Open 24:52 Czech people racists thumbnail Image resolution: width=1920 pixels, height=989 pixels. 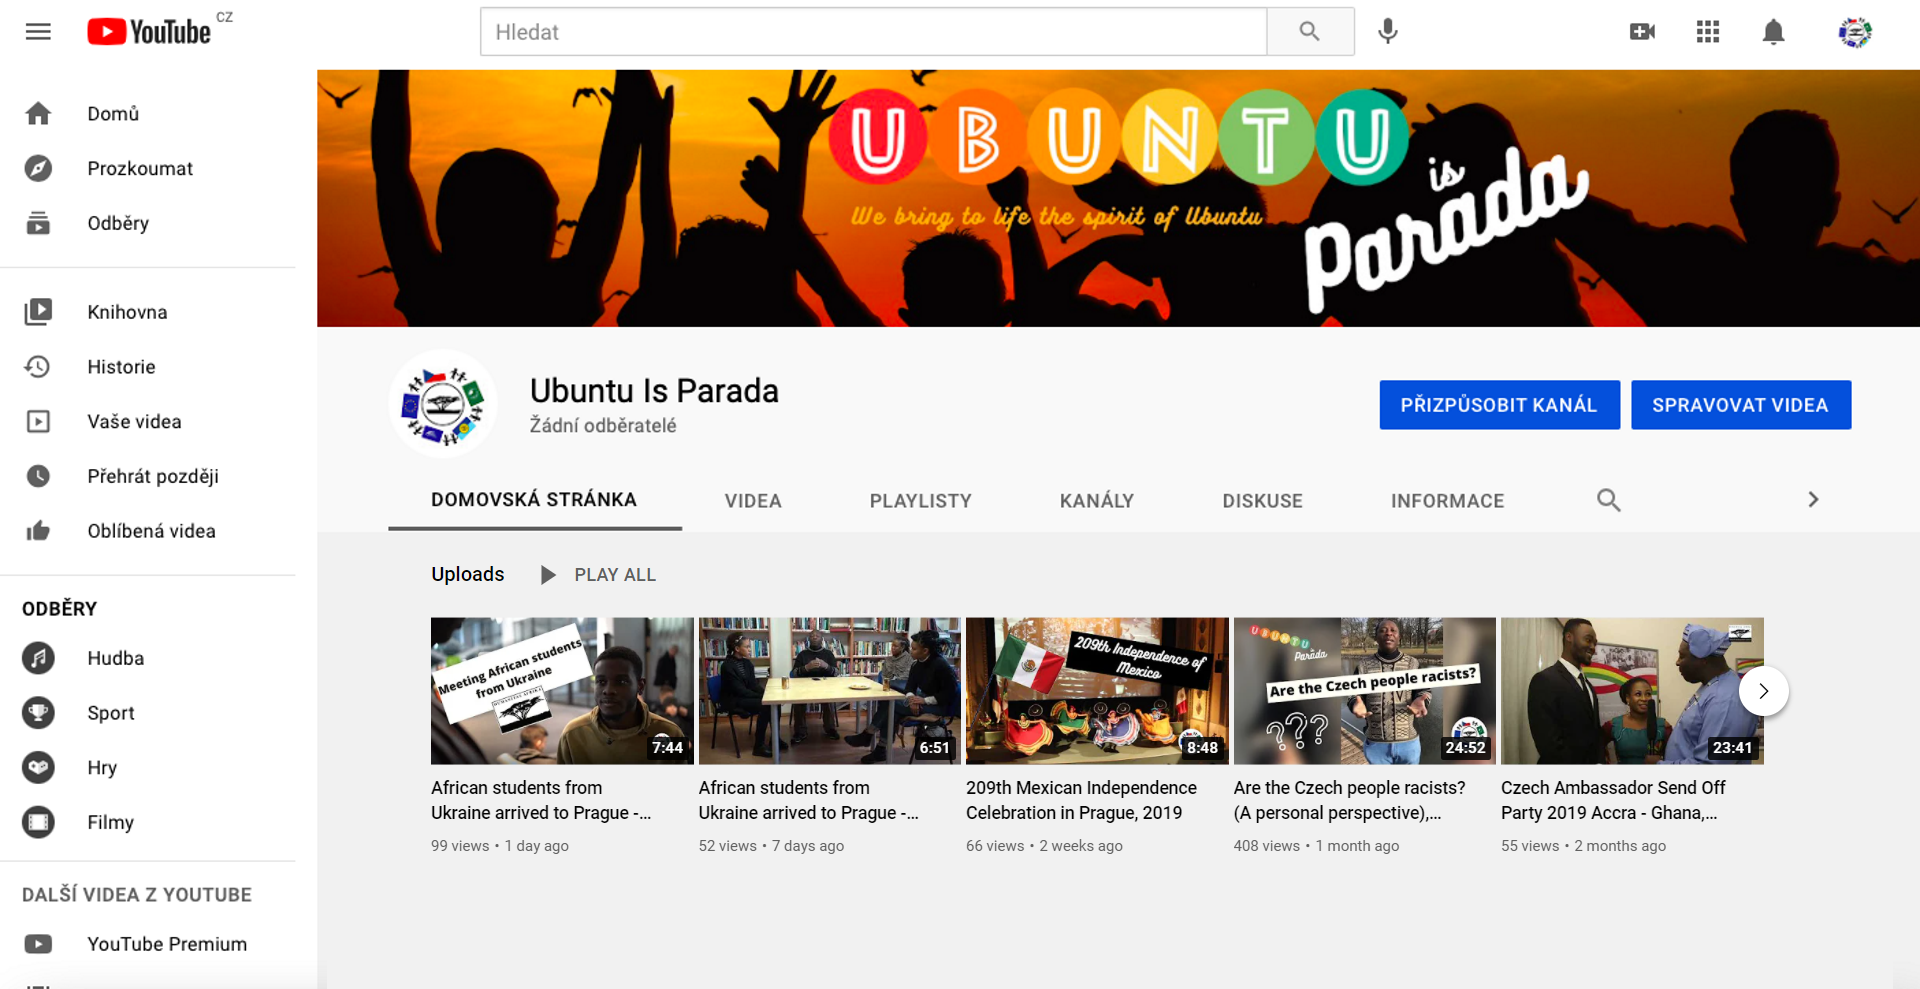1364,691
